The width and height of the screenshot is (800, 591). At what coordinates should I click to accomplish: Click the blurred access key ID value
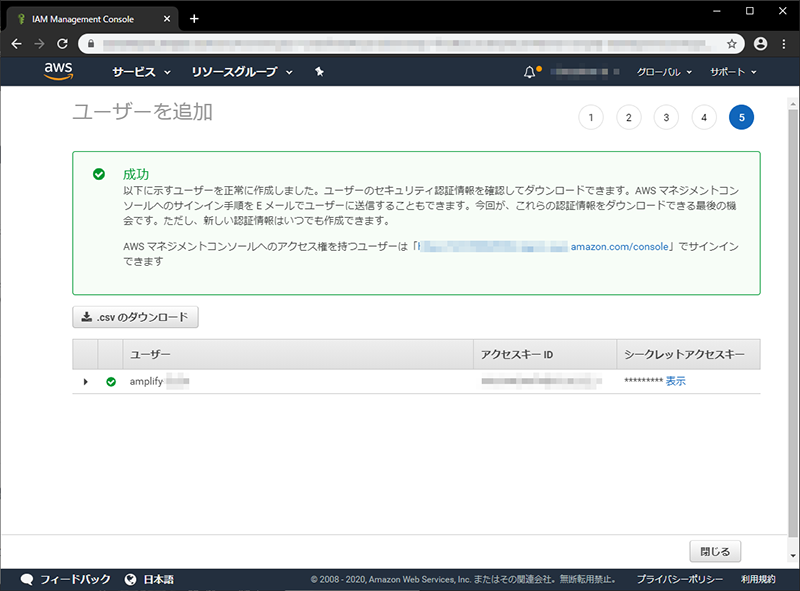click(x=541, y=381)
